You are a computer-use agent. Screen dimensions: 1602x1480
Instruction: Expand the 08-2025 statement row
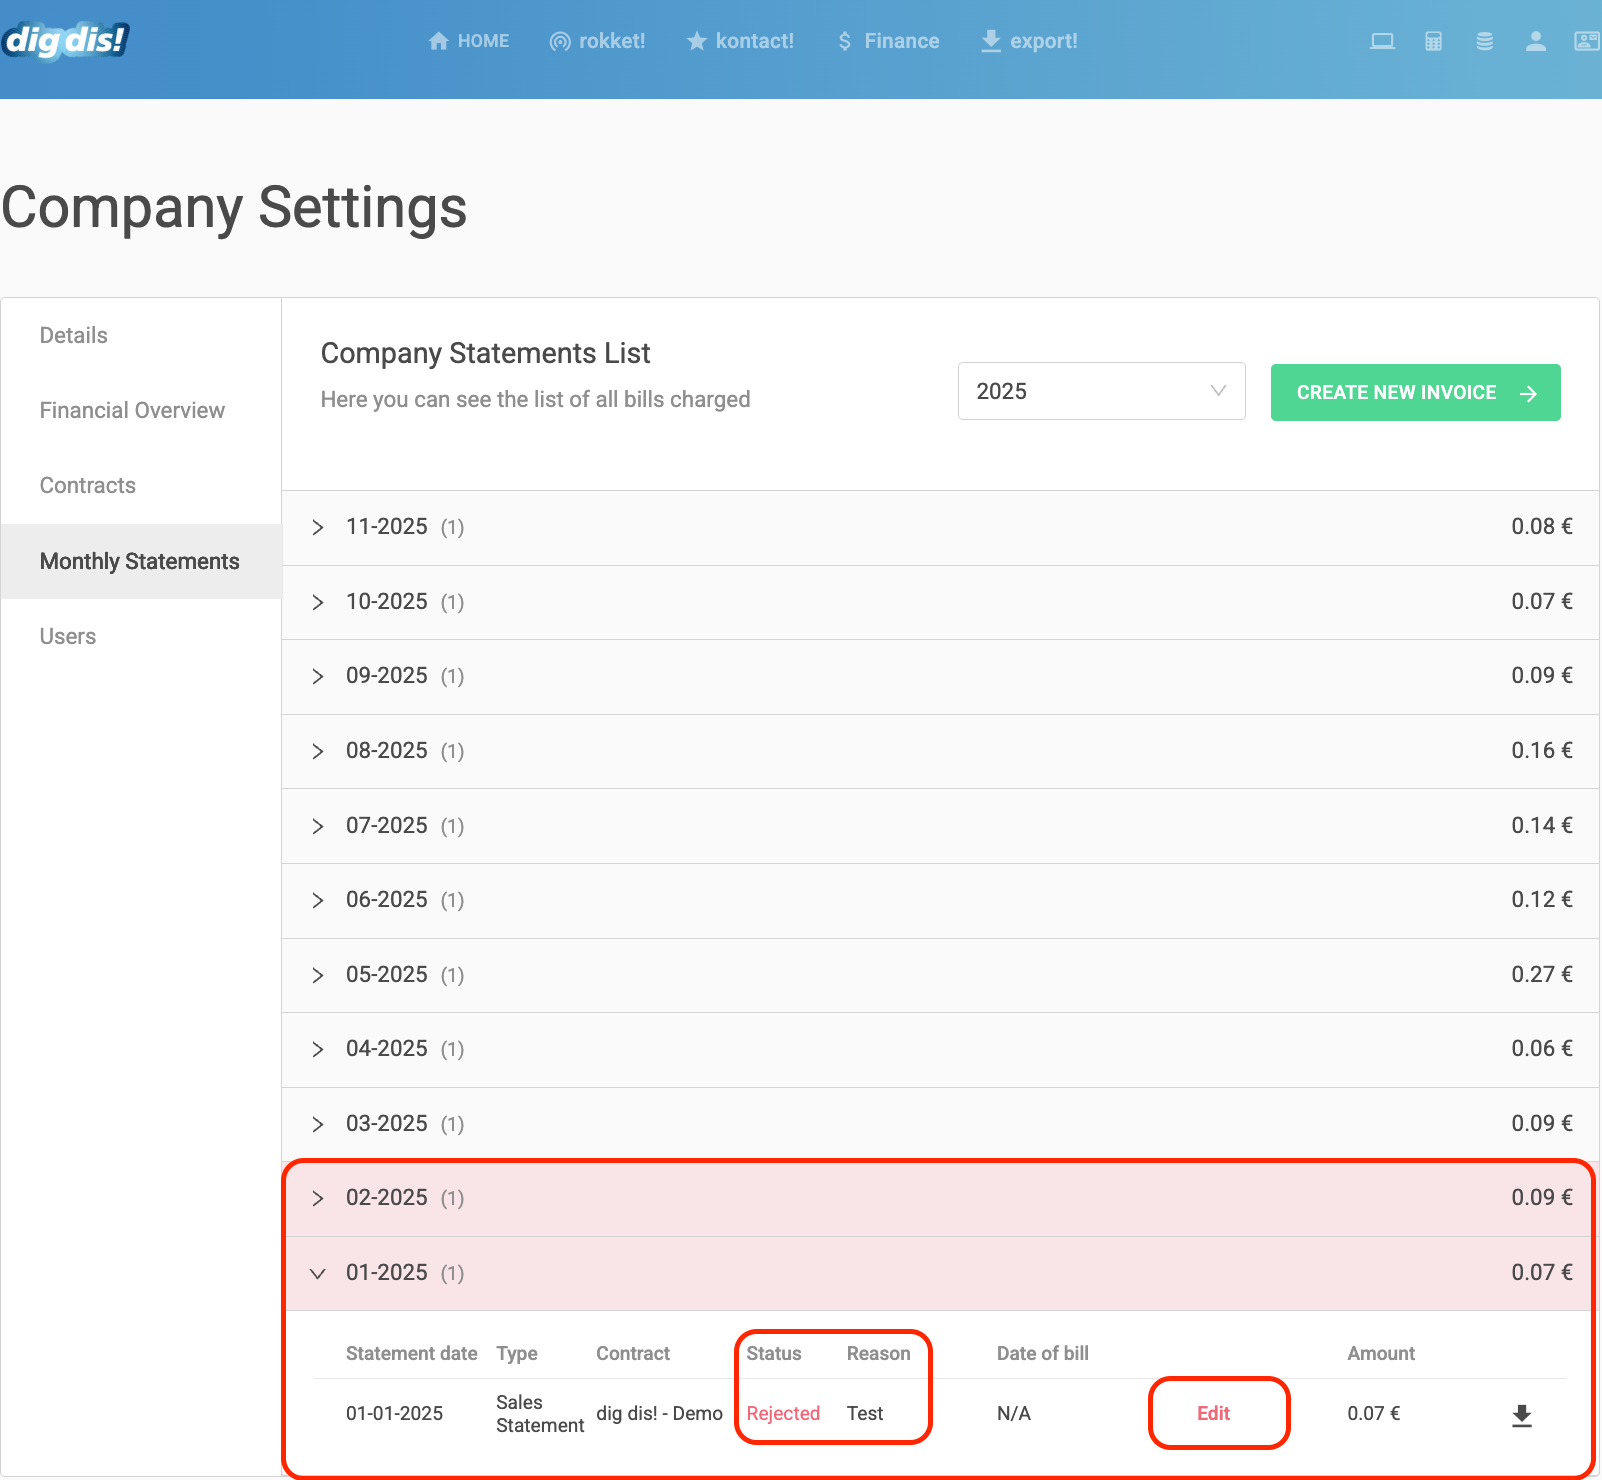click(x=940, y=752)
